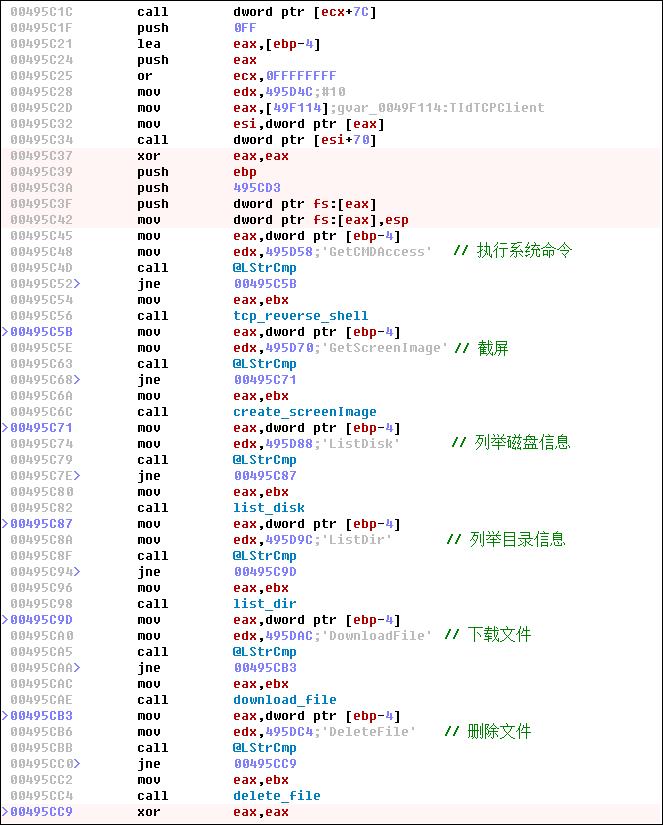Click line address 00495C9D at row start
Image resolution: width=663 pixels, height=825 pixels.
click(42, 620)
